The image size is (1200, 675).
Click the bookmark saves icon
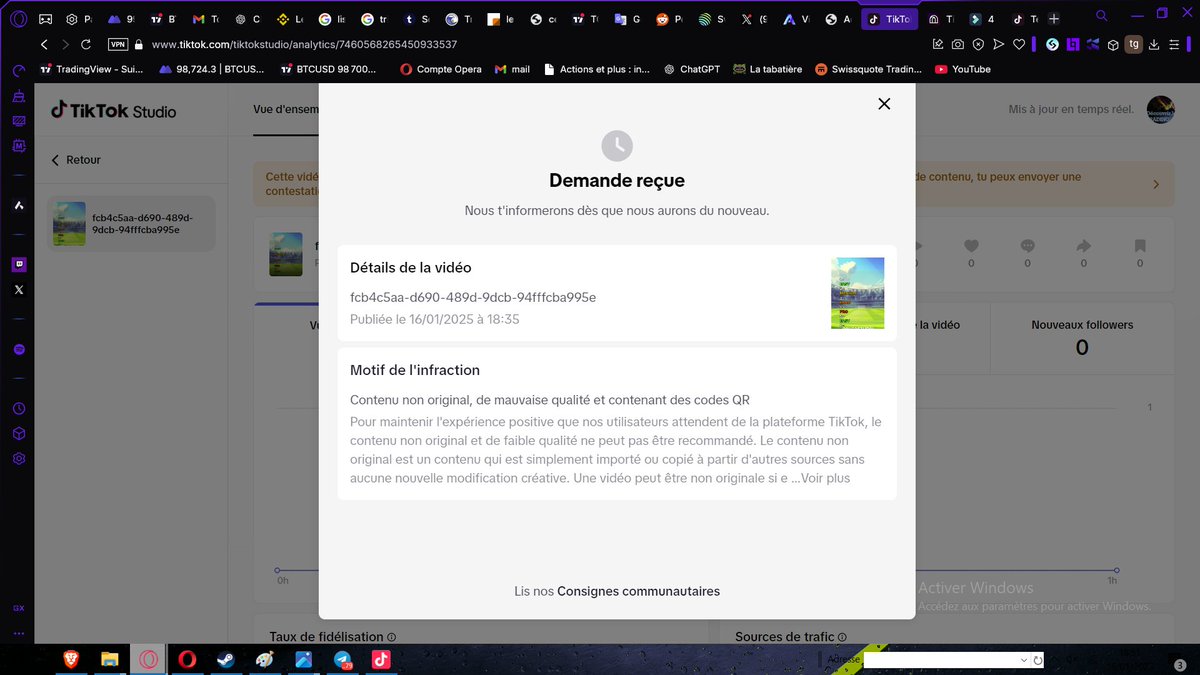[1140, 246]
